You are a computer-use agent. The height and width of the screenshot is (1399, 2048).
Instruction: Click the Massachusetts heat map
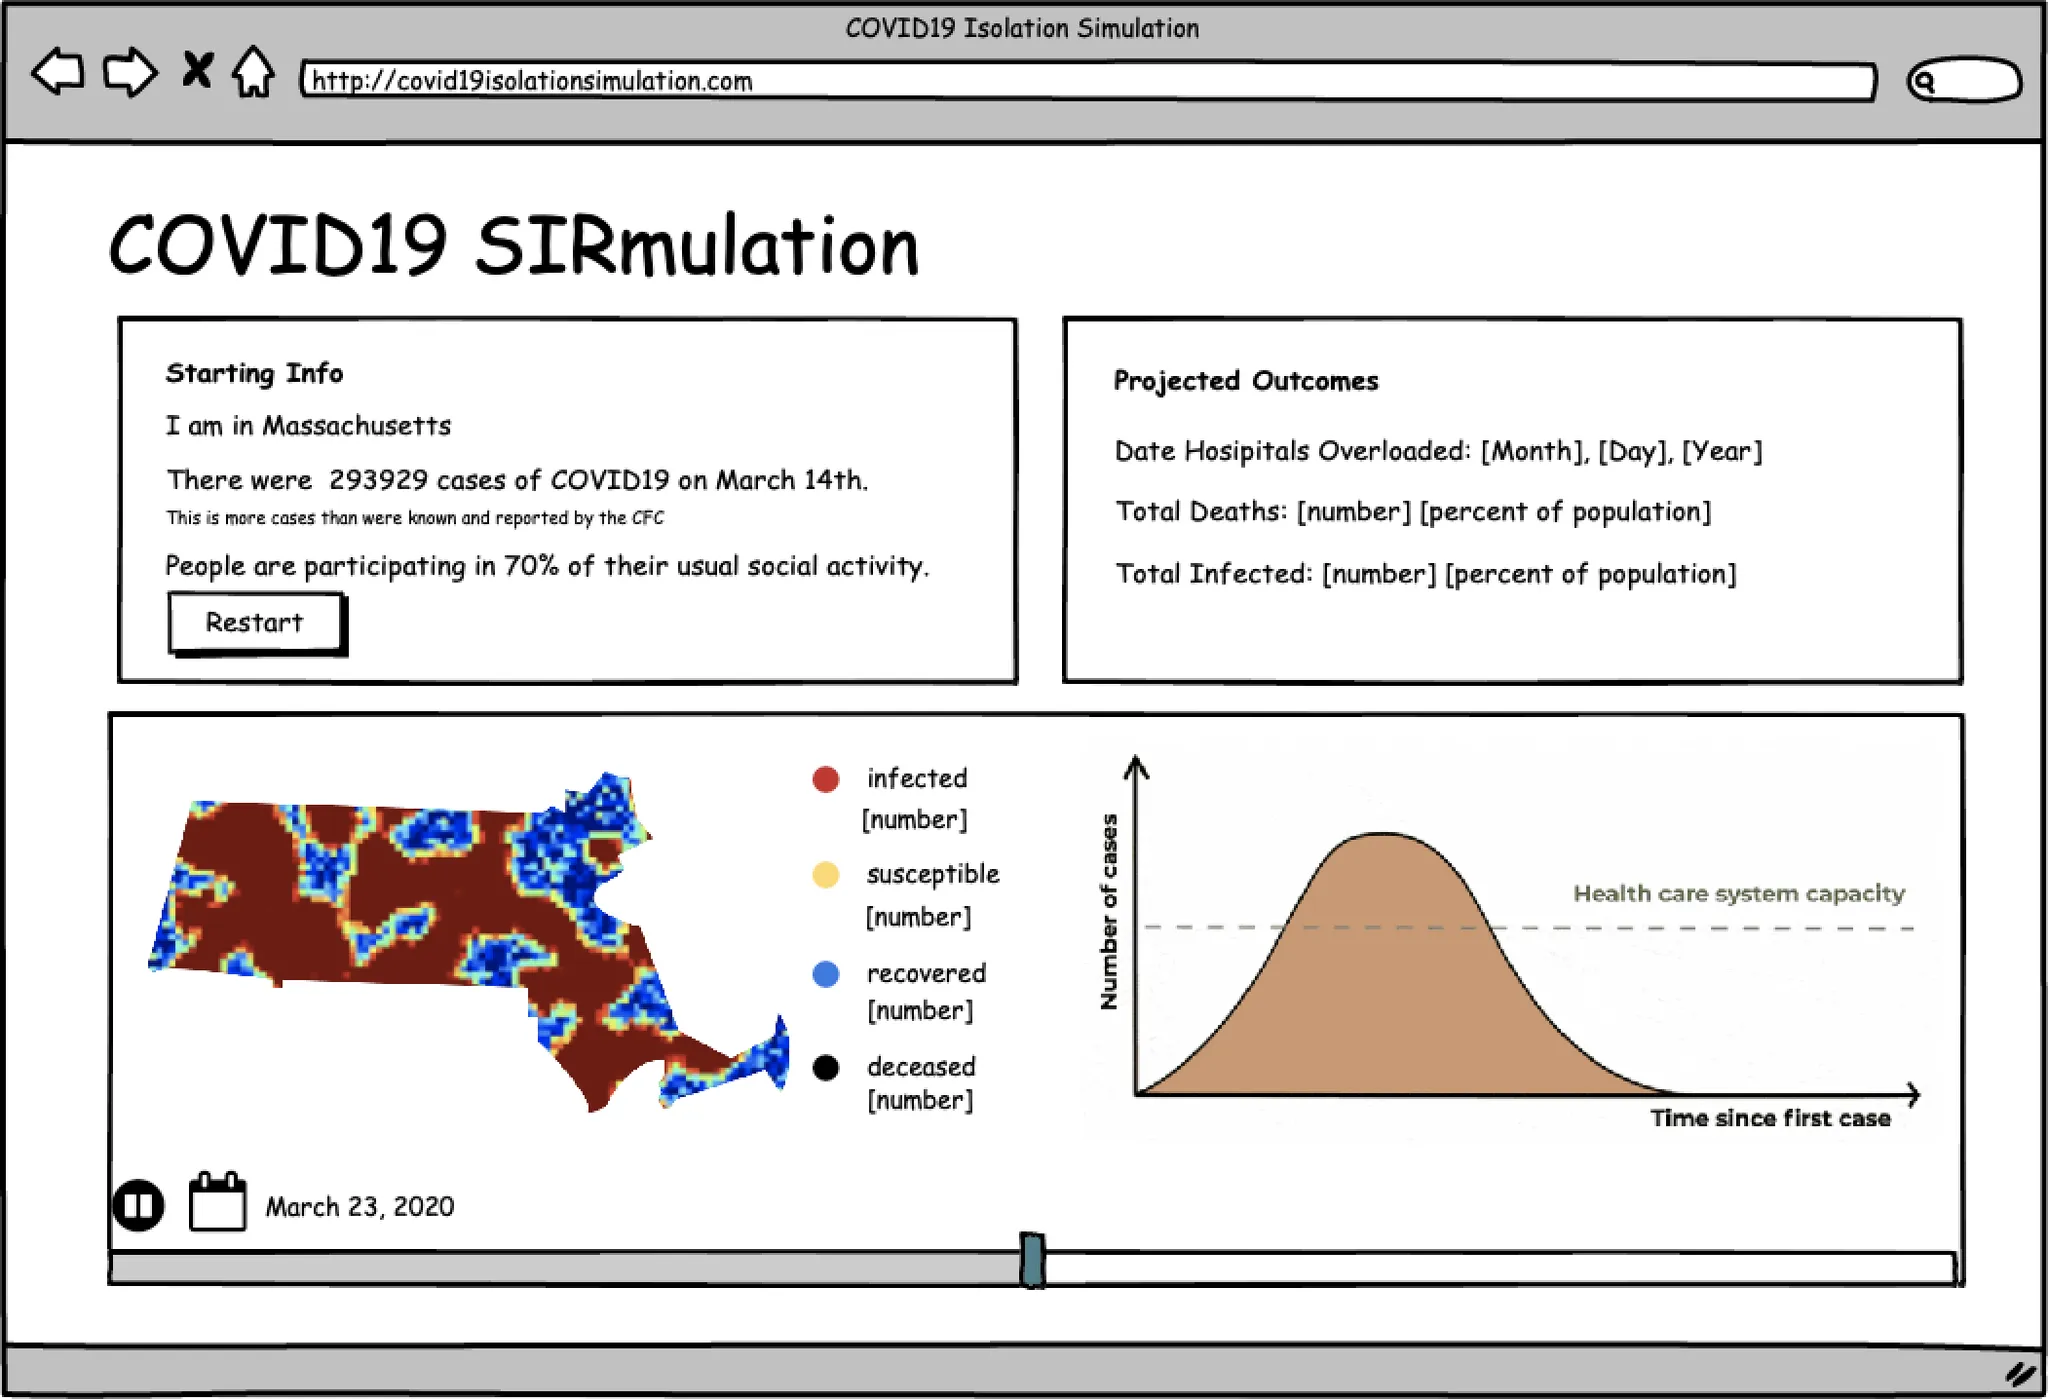click(x=468, y=940)
